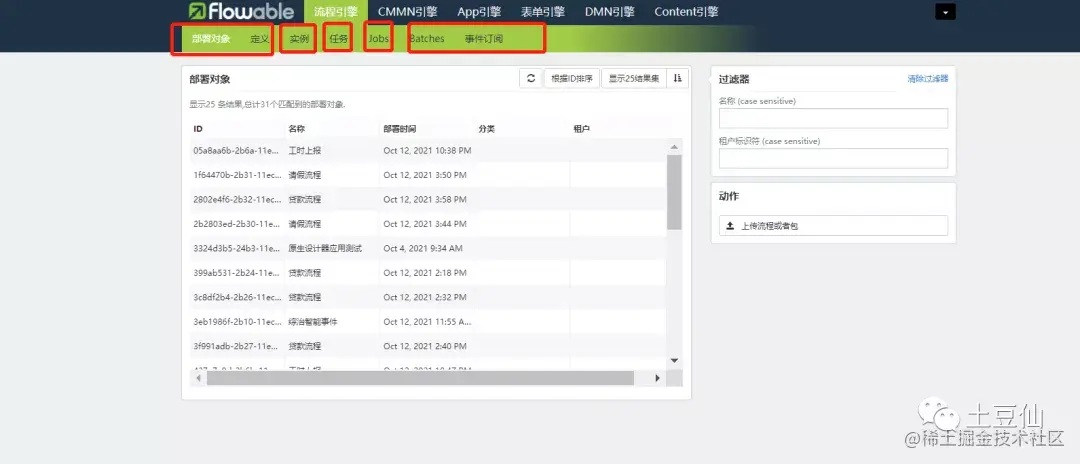
Task: Click the Oct 12, 2021 3:58 PM cell
Action: (427, 199)
